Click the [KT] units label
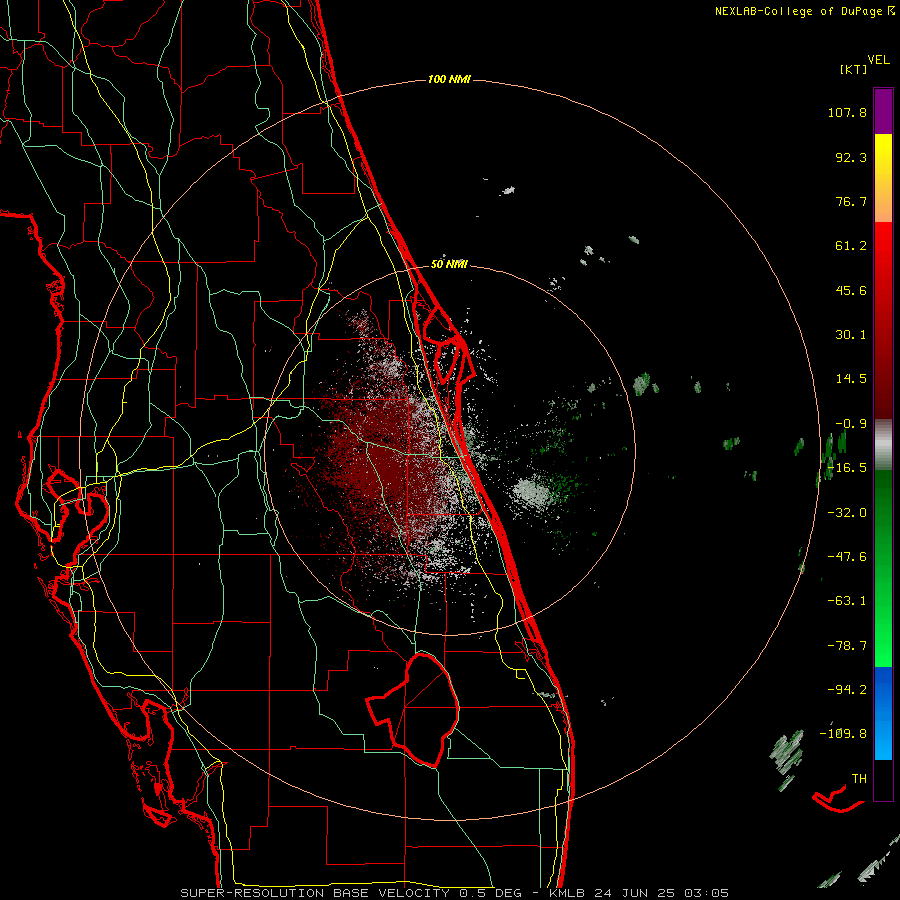 tap(854, 69)
